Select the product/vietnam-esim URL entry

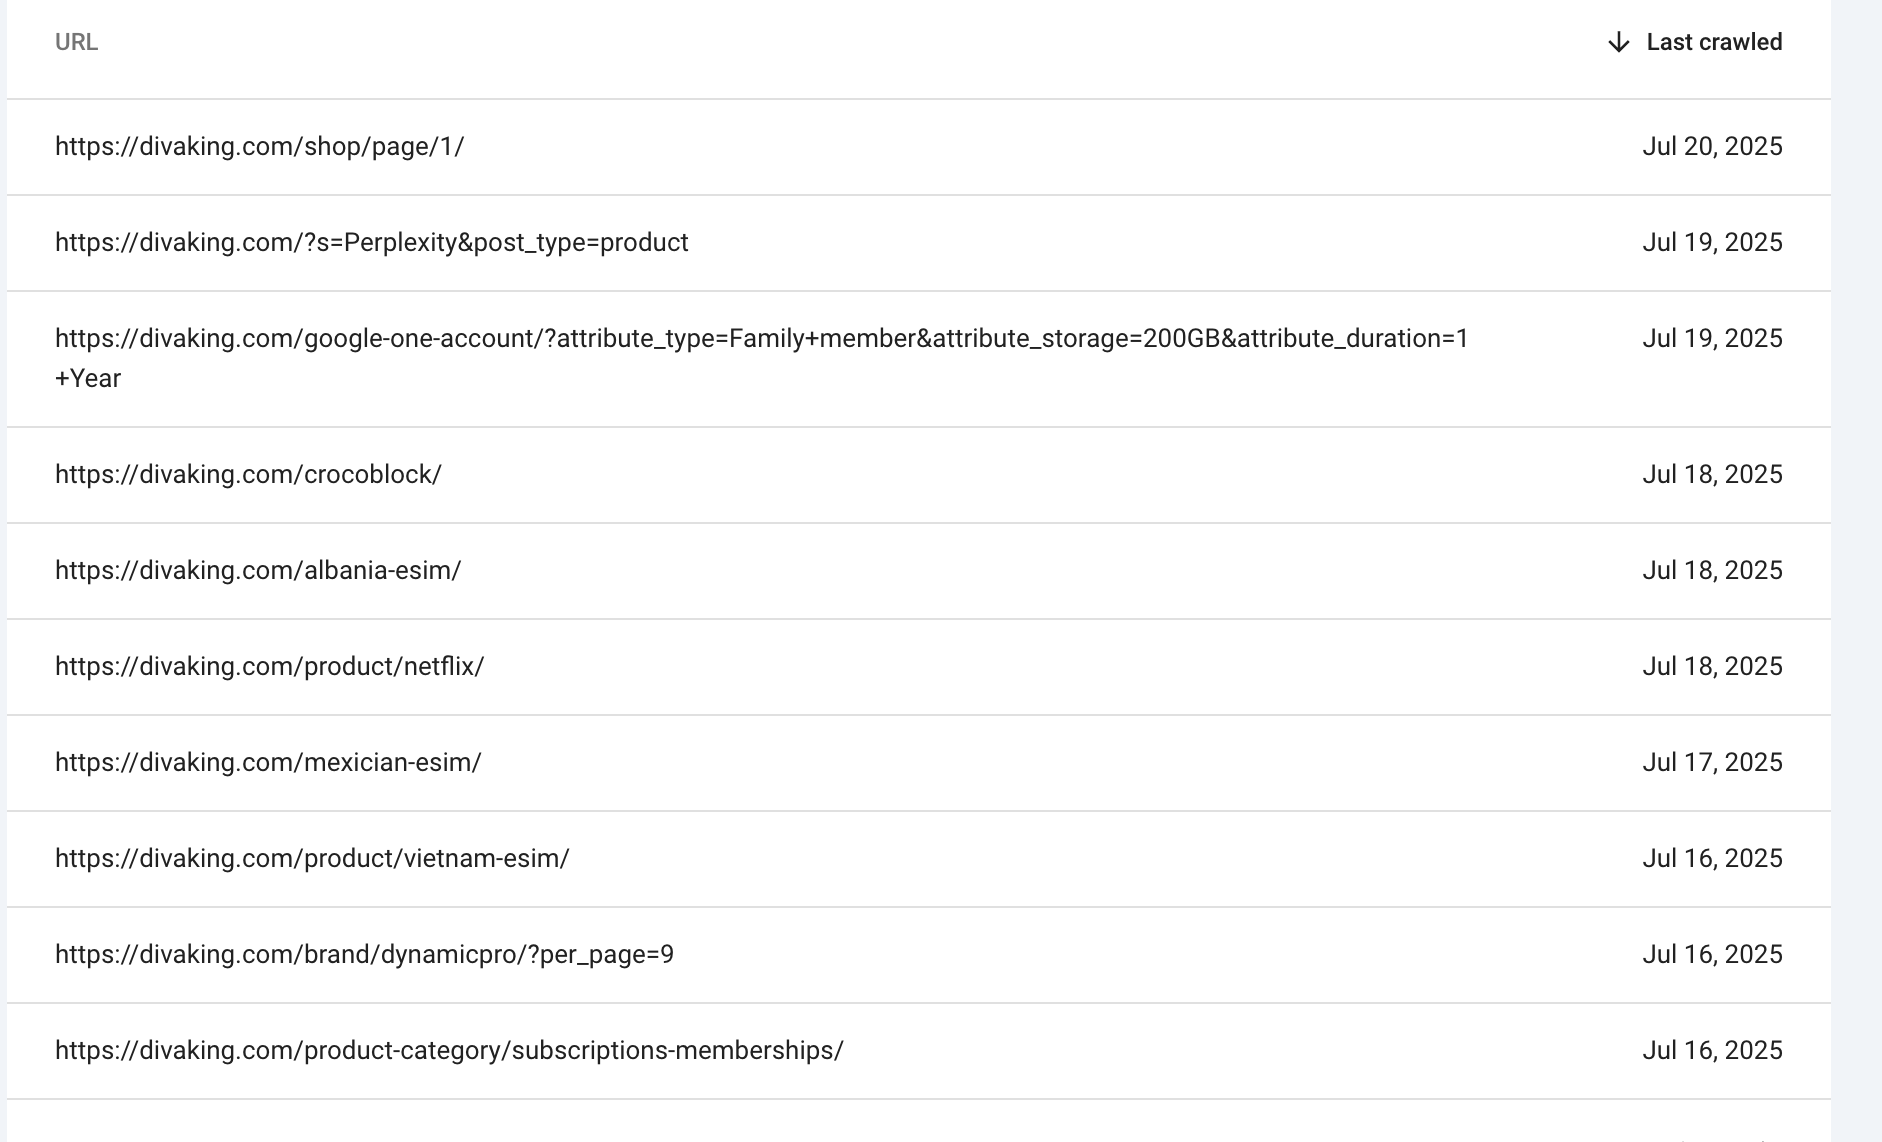[x=312, y=858]
